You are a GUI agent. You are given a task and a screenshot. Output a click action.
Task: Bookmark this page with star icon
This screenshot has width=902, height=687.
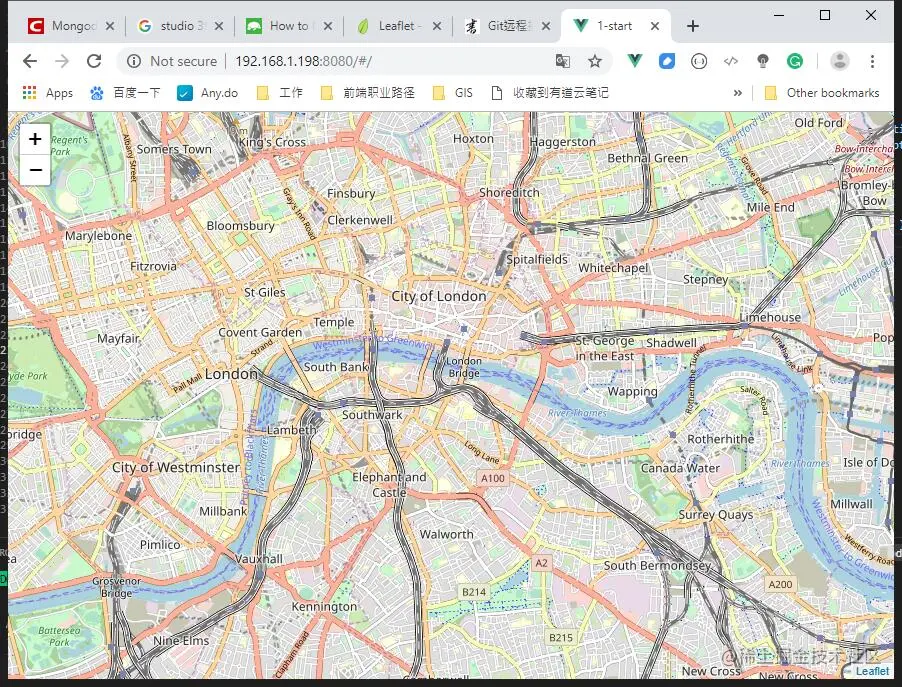tap(595, 61)
